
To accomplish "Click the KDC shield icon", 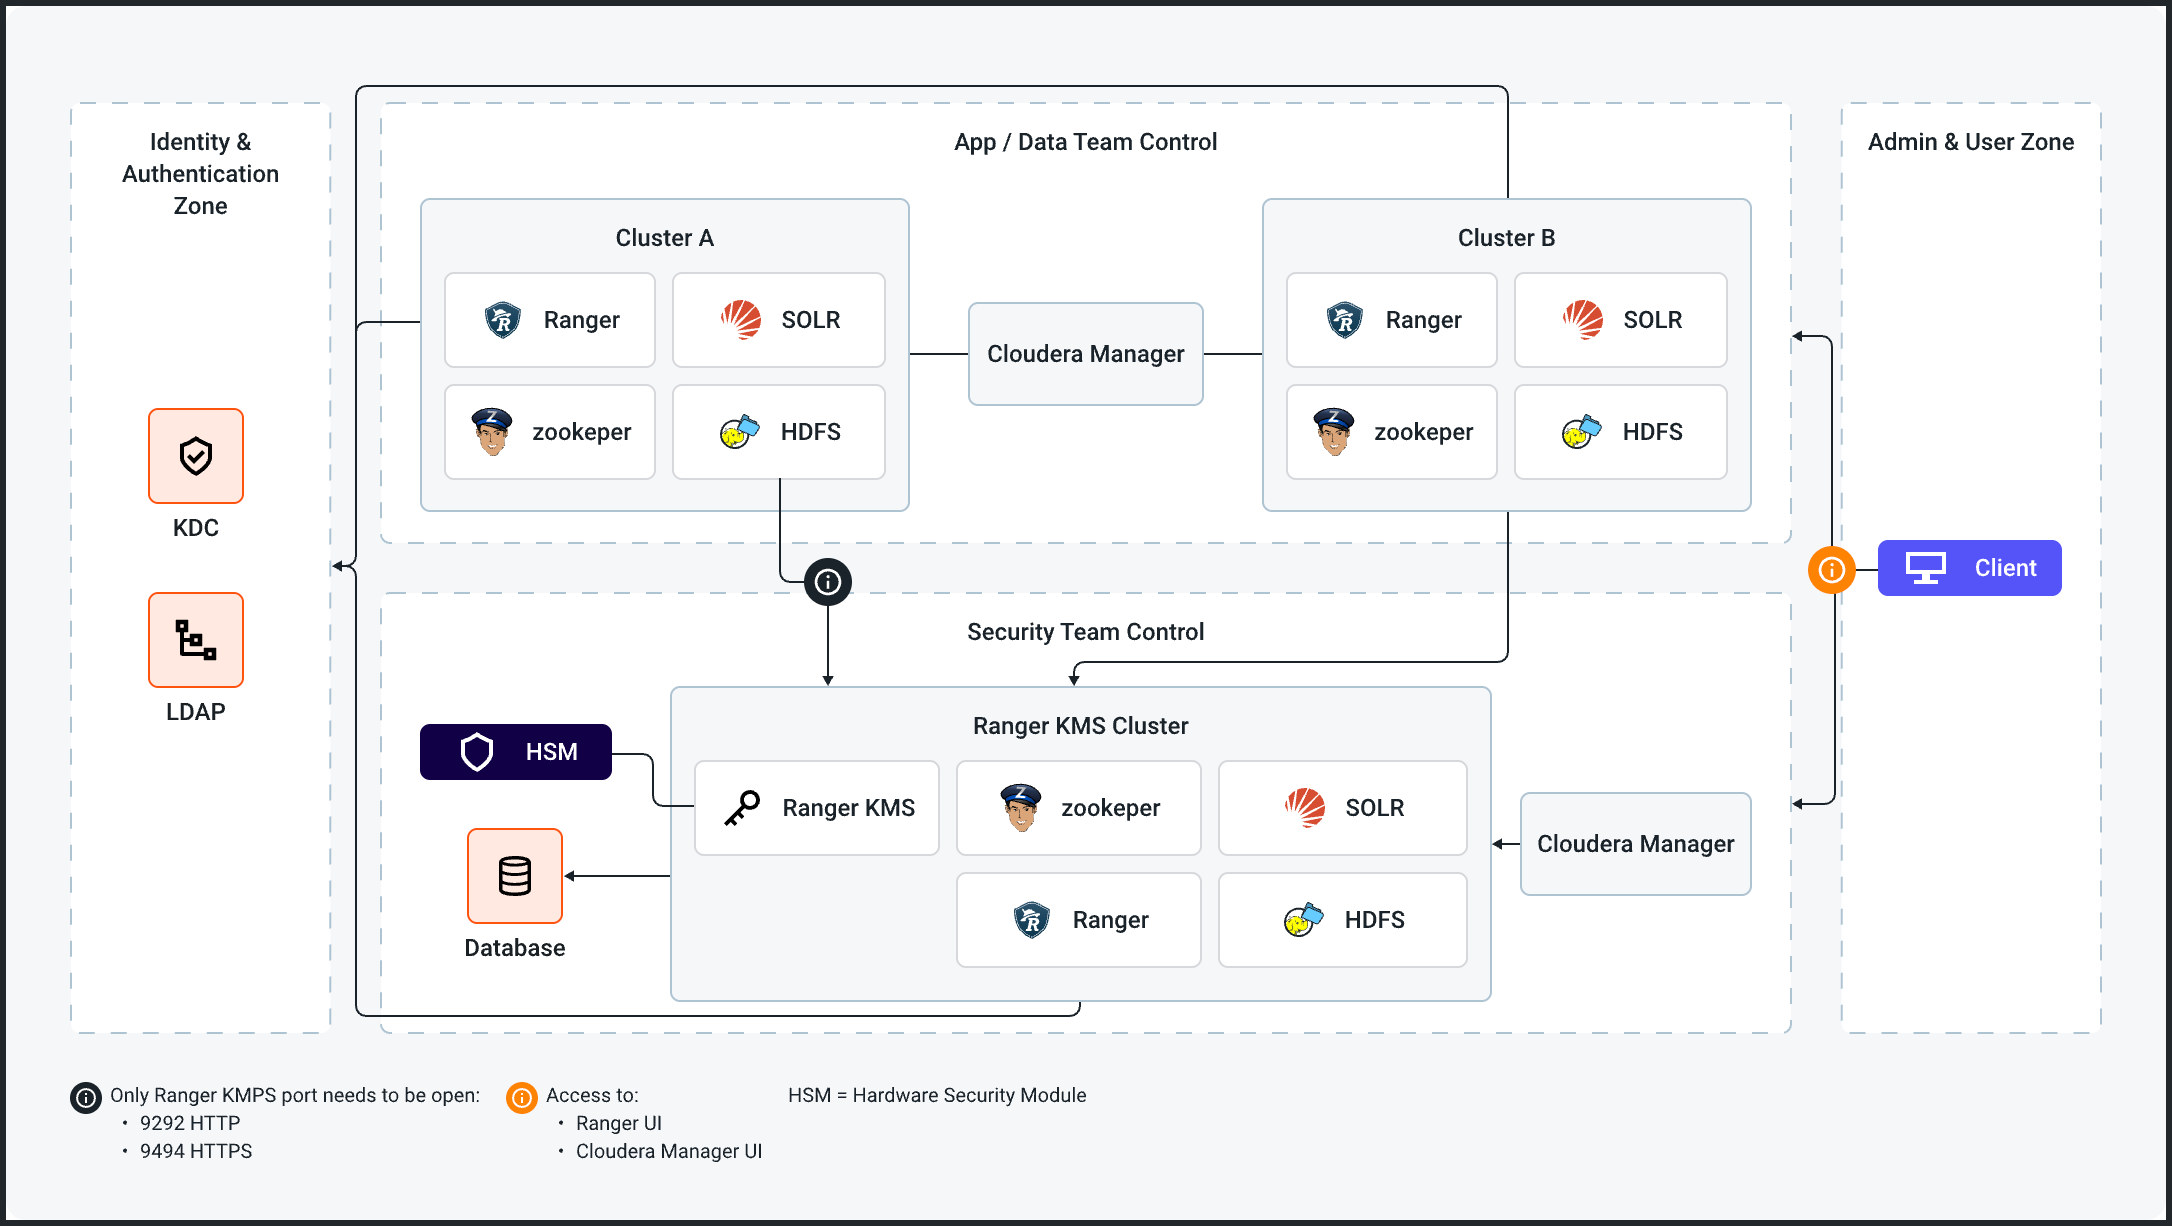I will [x=196, y=456].
